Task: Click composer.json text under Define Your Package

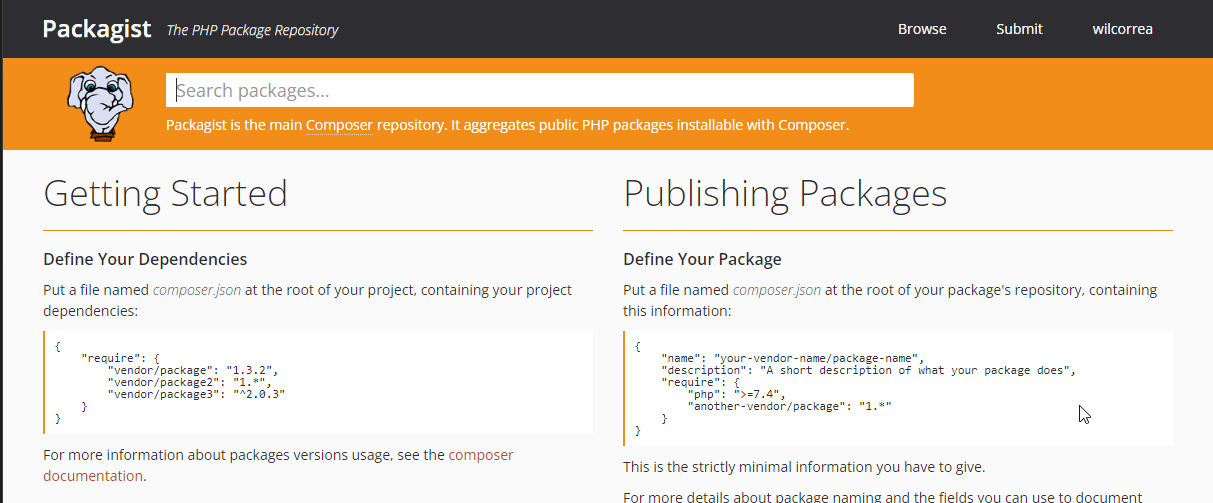Action: (x=777, y=290)
